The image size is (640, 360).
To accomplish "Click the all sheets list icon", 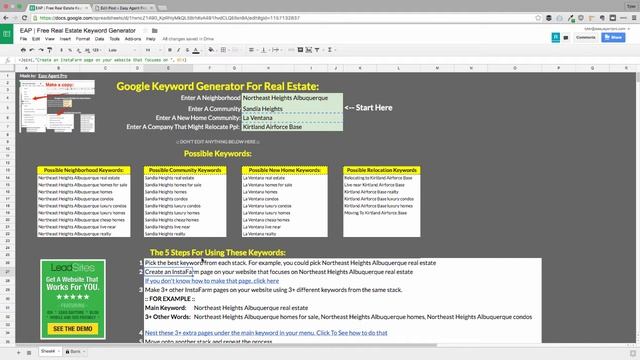I will [29, 352].
